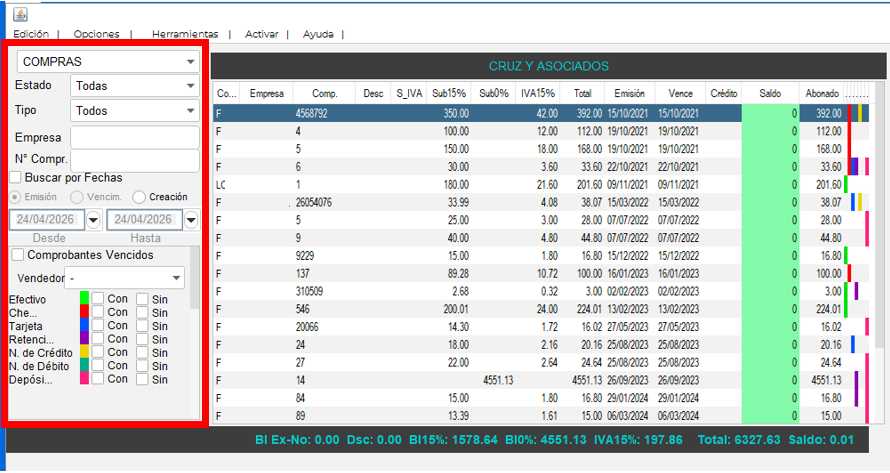This screenshot has height=473, width=890.
Task: Open the Vendedor dropdown
Action: click(x=124, y=278)
